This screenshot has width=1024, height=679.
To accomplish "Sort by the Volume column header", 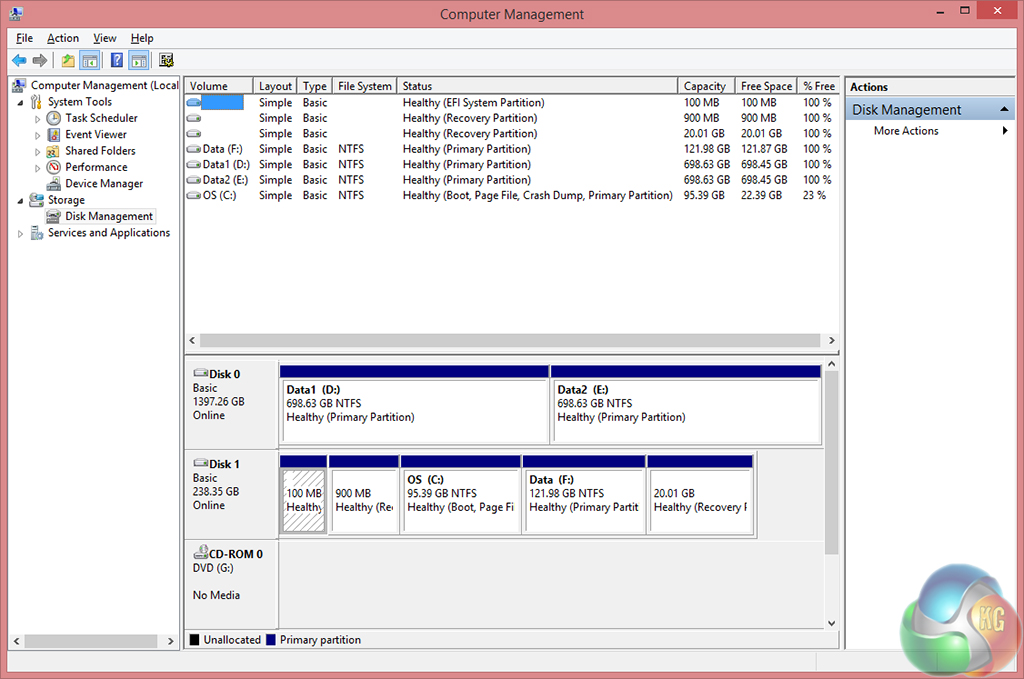I will click(x=219, y=86).
